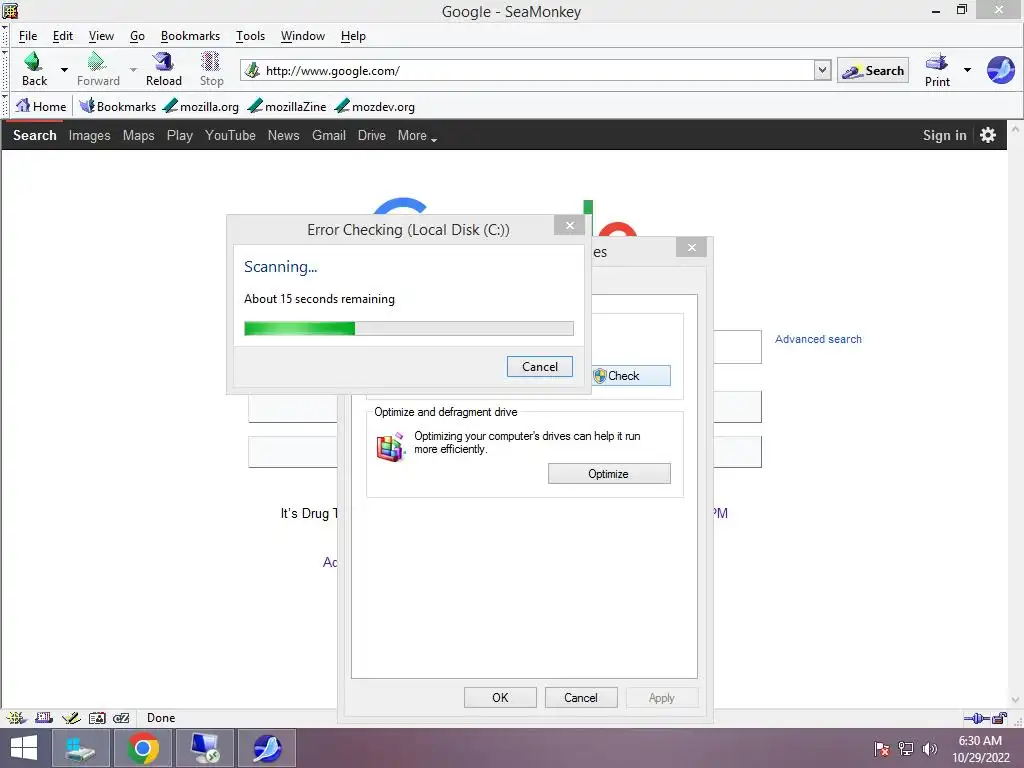Viewport: 1024px width, 768px height.
Task: Expand the More dropdown in Google bar
Action: click(417, 135)
